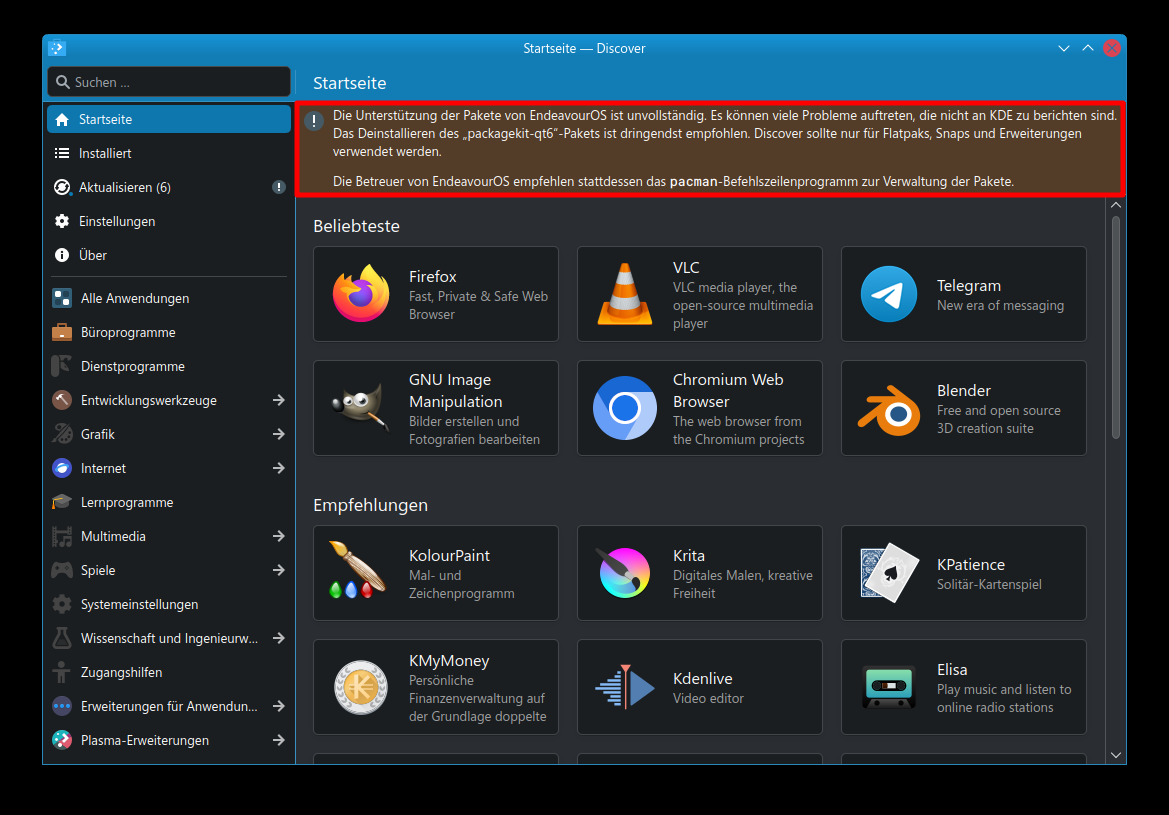Screen dimensions: 1169x815
Task: Expand the Grafik subcategories arrow
Action: click(279, 434)
